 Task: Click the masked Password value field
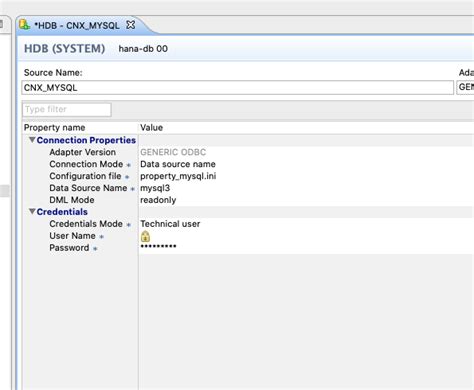pyautogui.click(x=158, y=247)
